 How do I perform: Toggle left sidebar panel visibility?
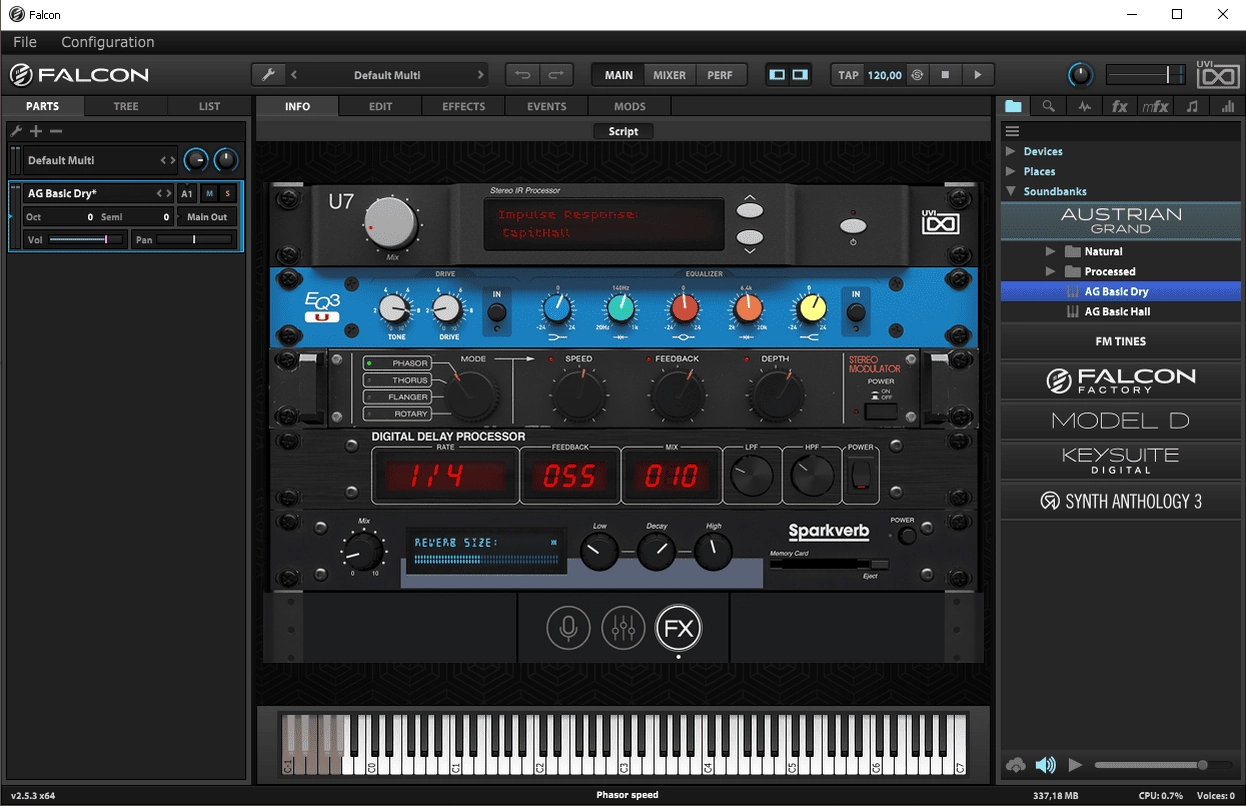[777, 75]
